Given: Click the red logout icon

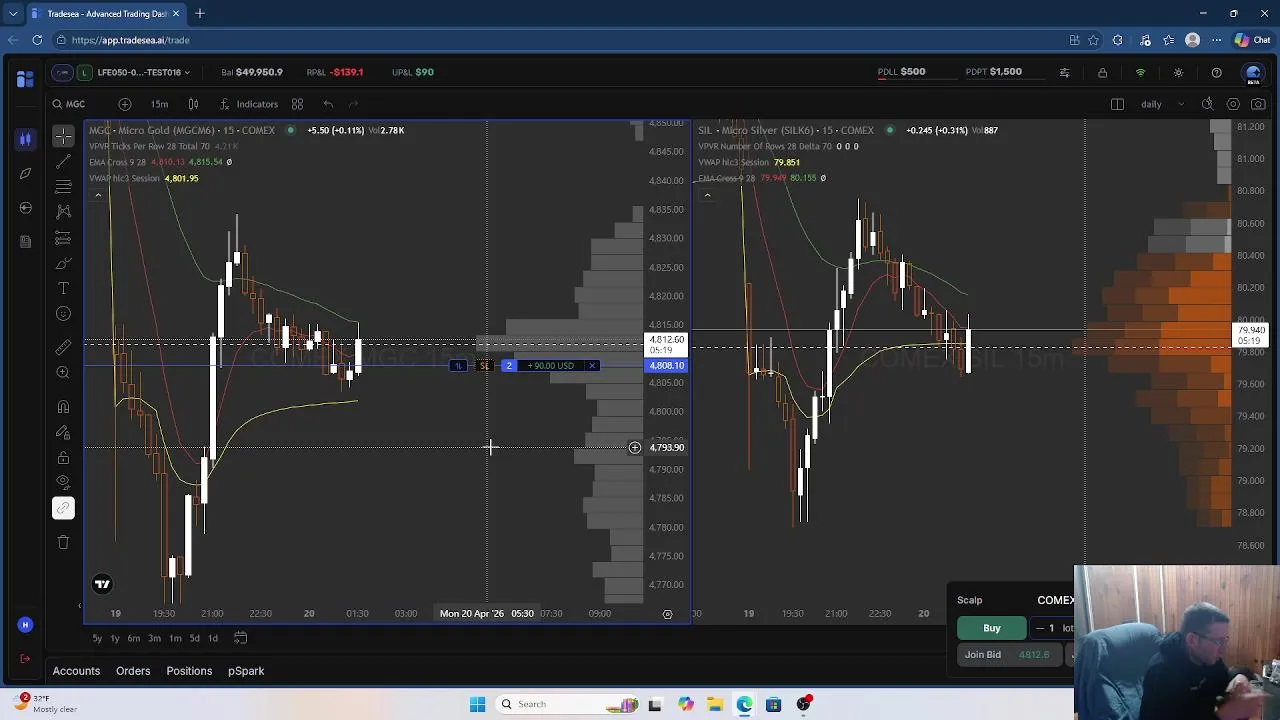Looking at the screenshot, I should [25, 659].
